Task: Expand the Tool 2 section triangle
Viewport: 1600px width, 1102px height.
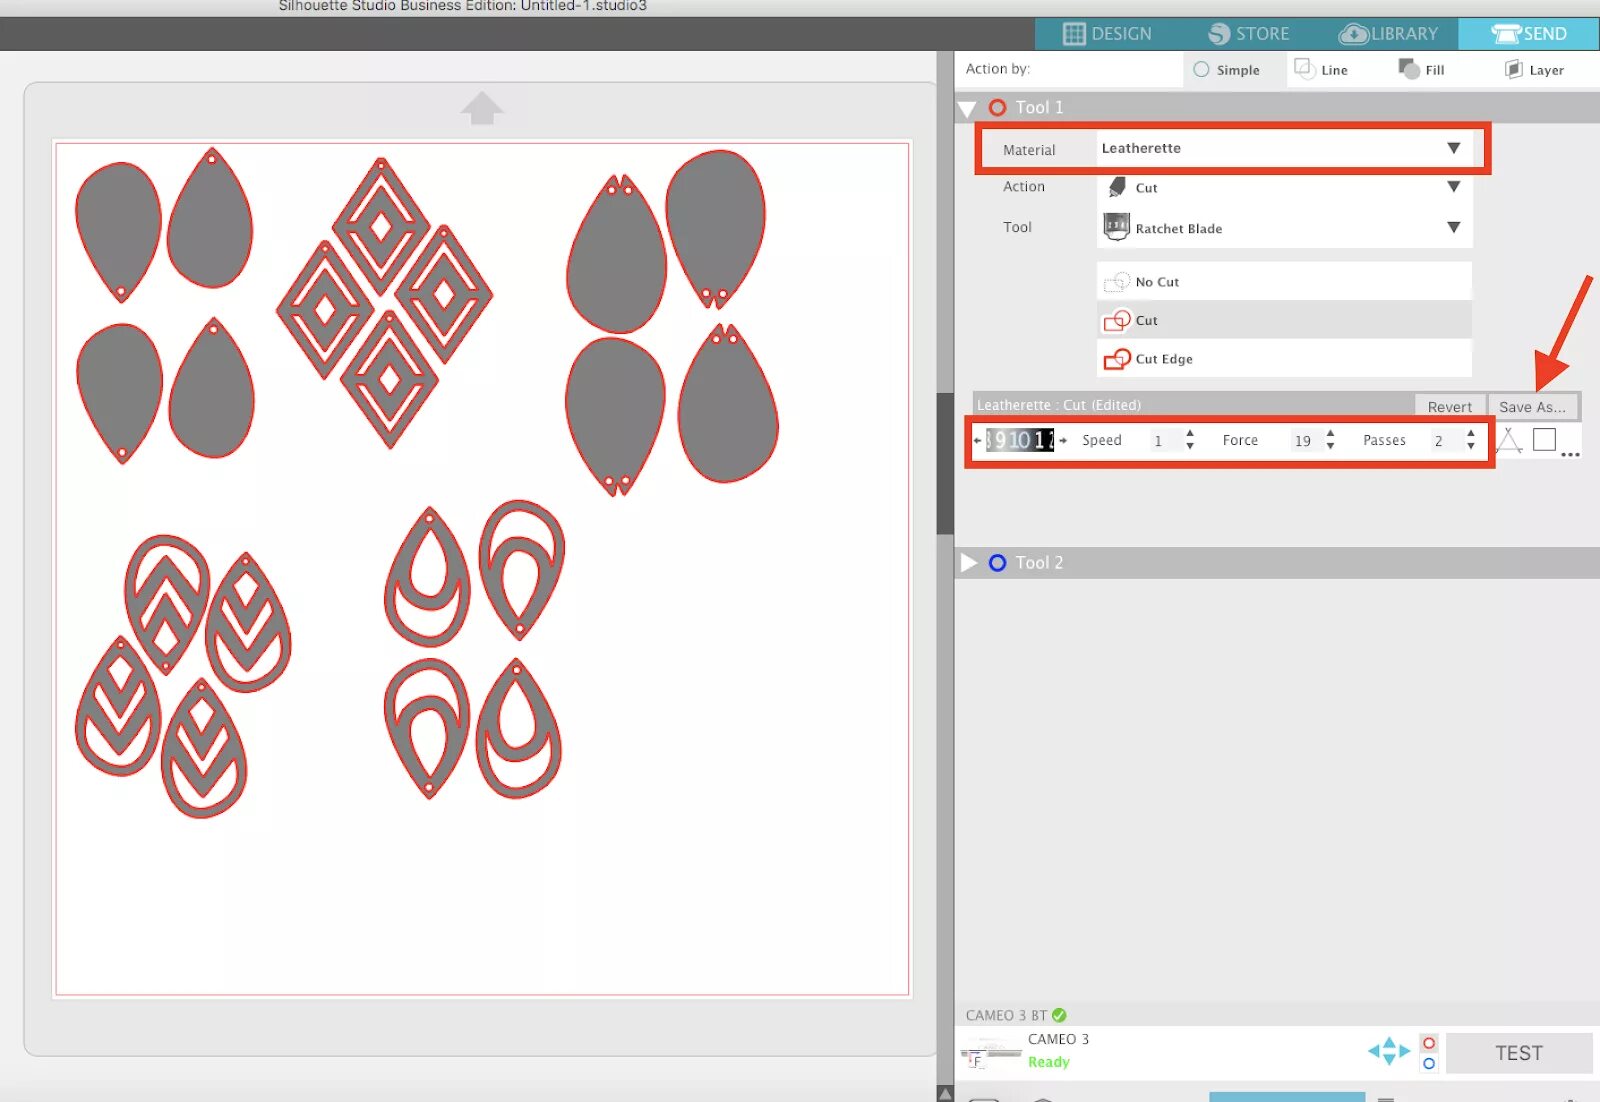Action: 968,563
